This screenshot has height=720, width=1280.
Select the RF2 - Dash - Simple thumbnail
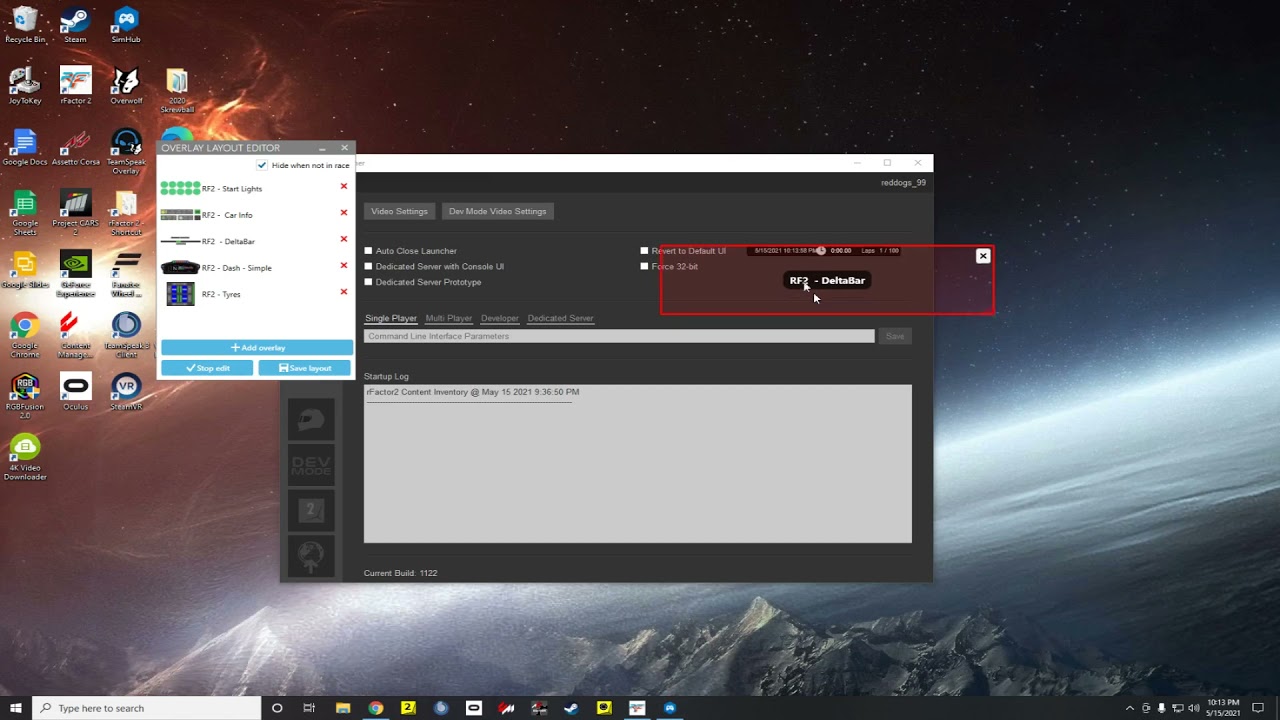180,268
